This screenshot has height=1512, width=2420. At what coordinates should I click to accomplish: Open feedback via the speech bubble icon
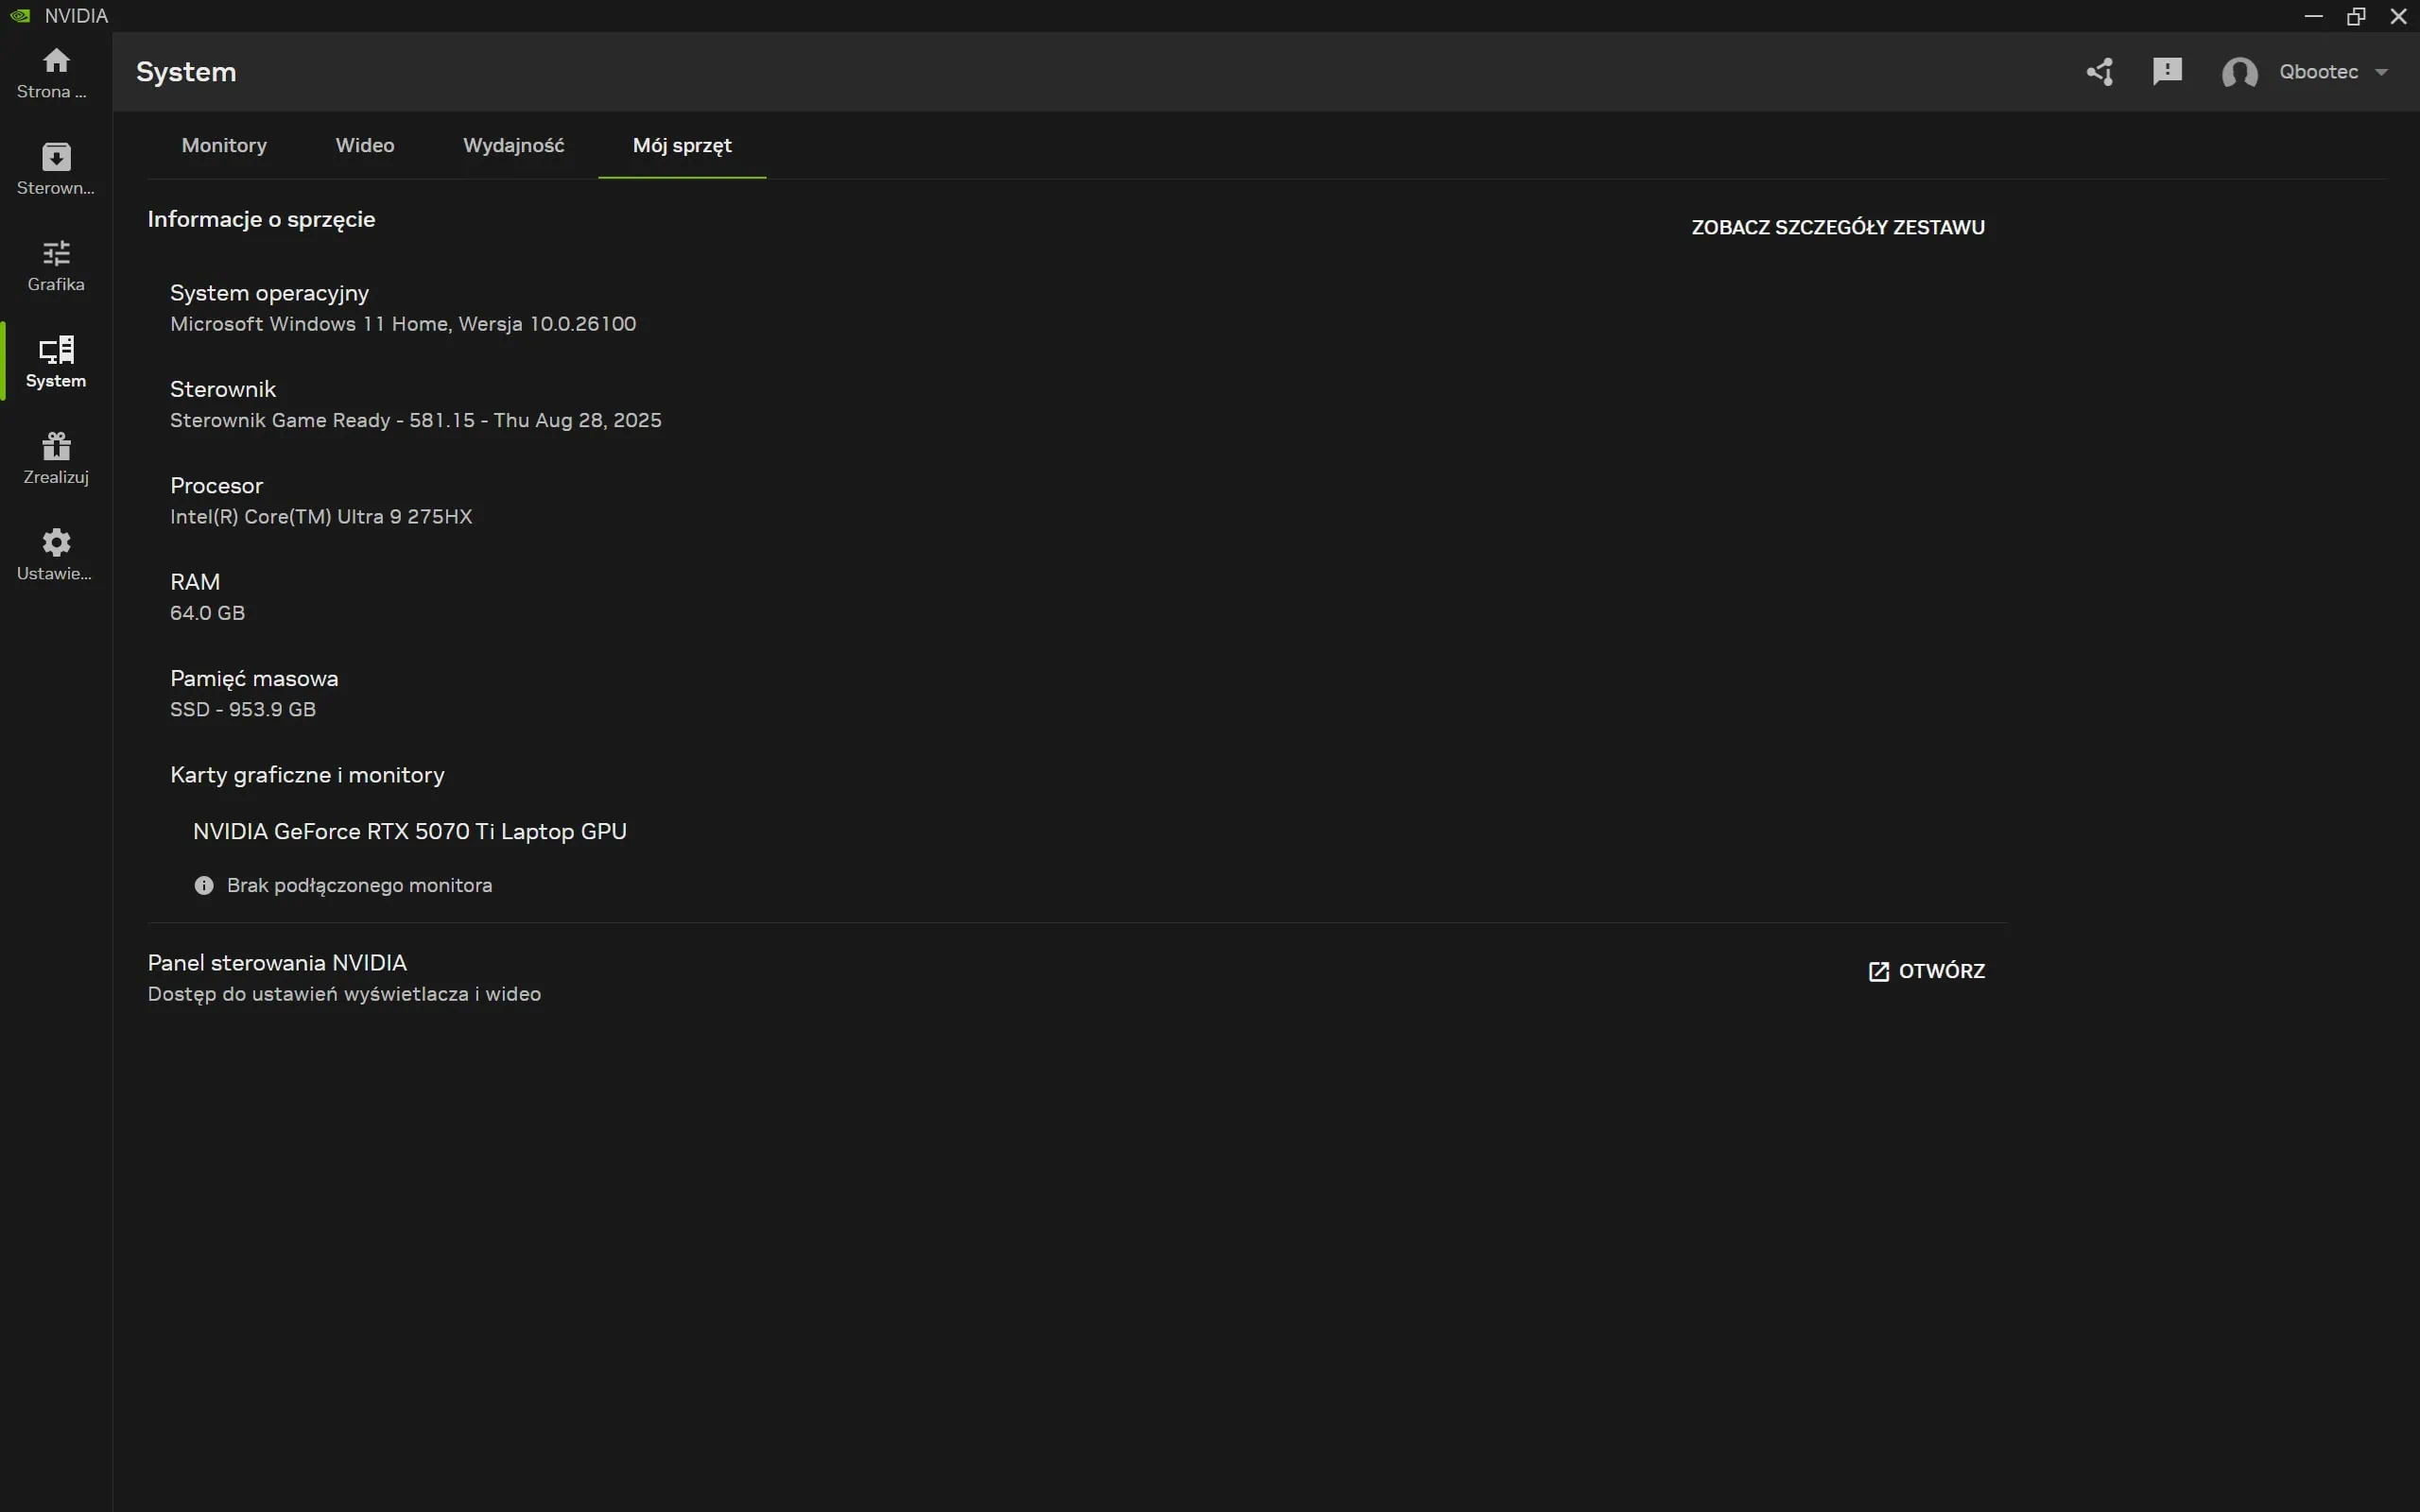2167,72
